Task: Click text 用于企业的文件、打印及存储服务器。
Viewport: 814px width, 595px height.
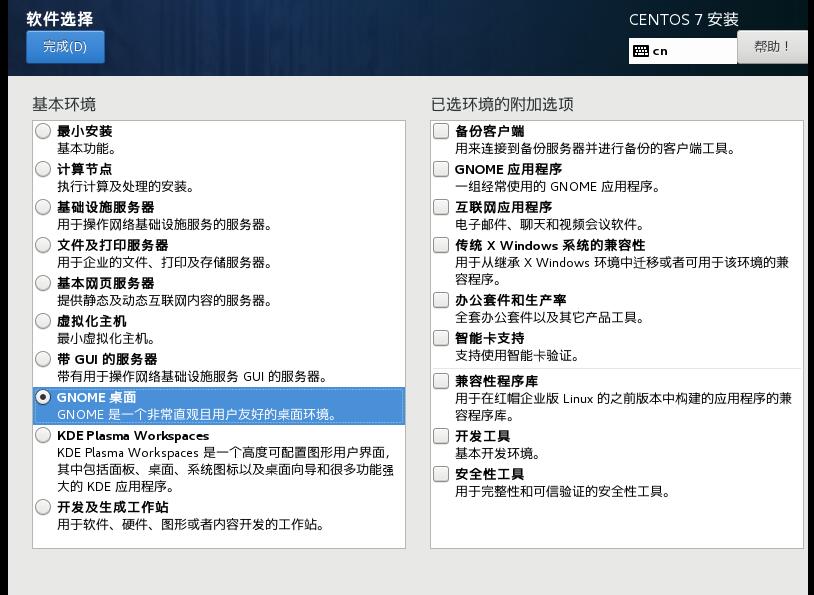Action: pyautogui.click(x=164, y=262)
